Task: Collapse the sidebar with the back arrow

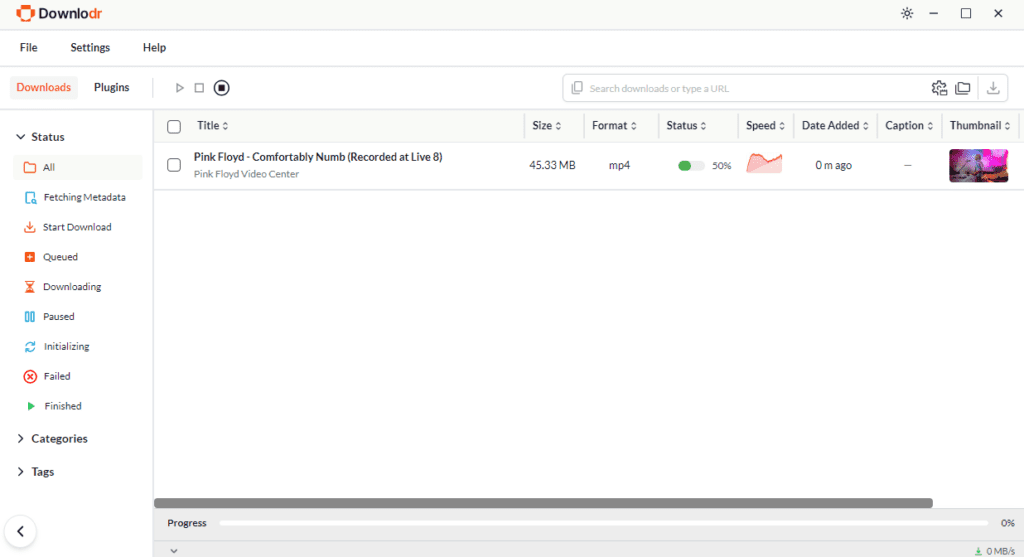Action: point(20,532)
